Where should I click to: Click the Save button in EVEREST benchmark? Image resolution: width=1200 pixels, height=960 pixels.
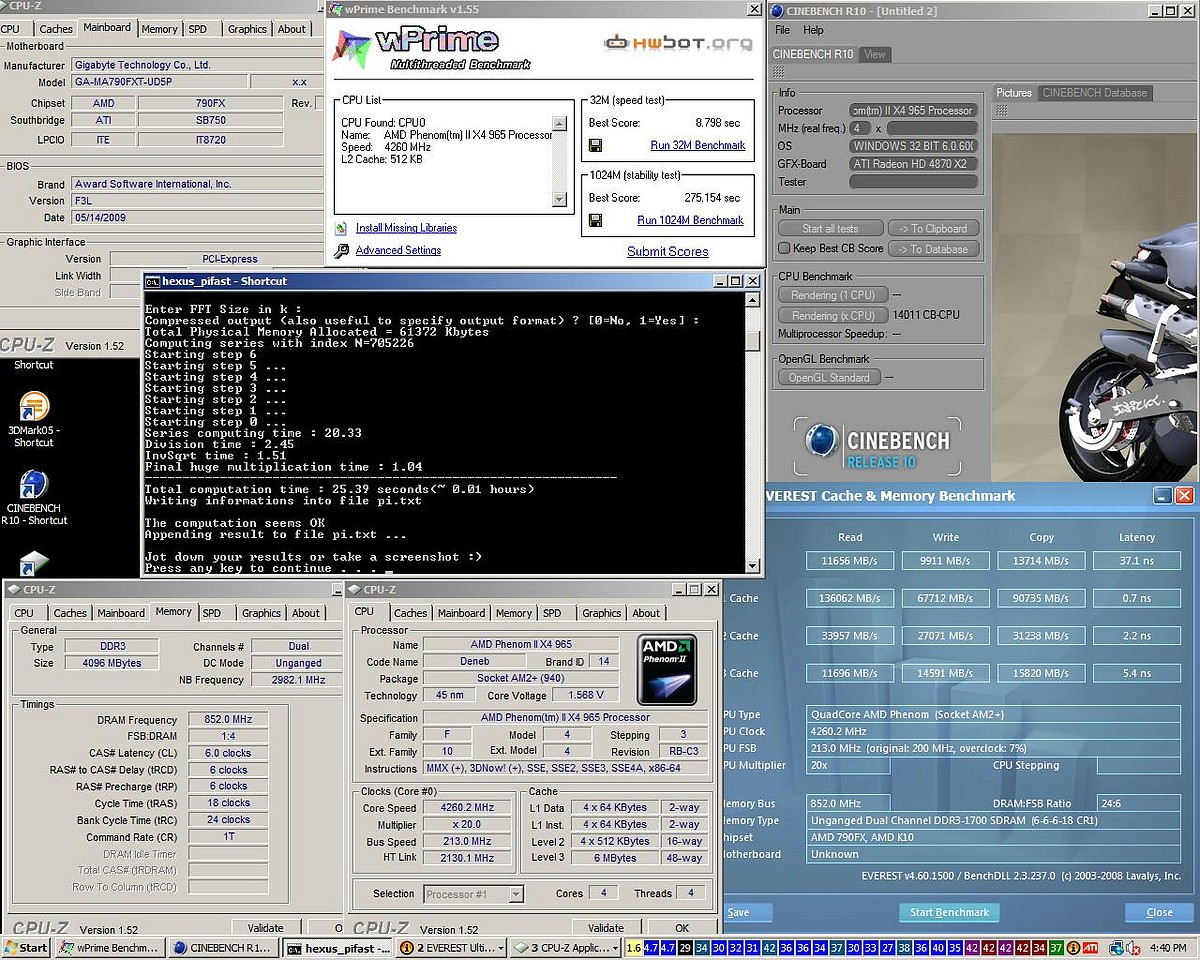pyautogui.click(x=745, y=912)
